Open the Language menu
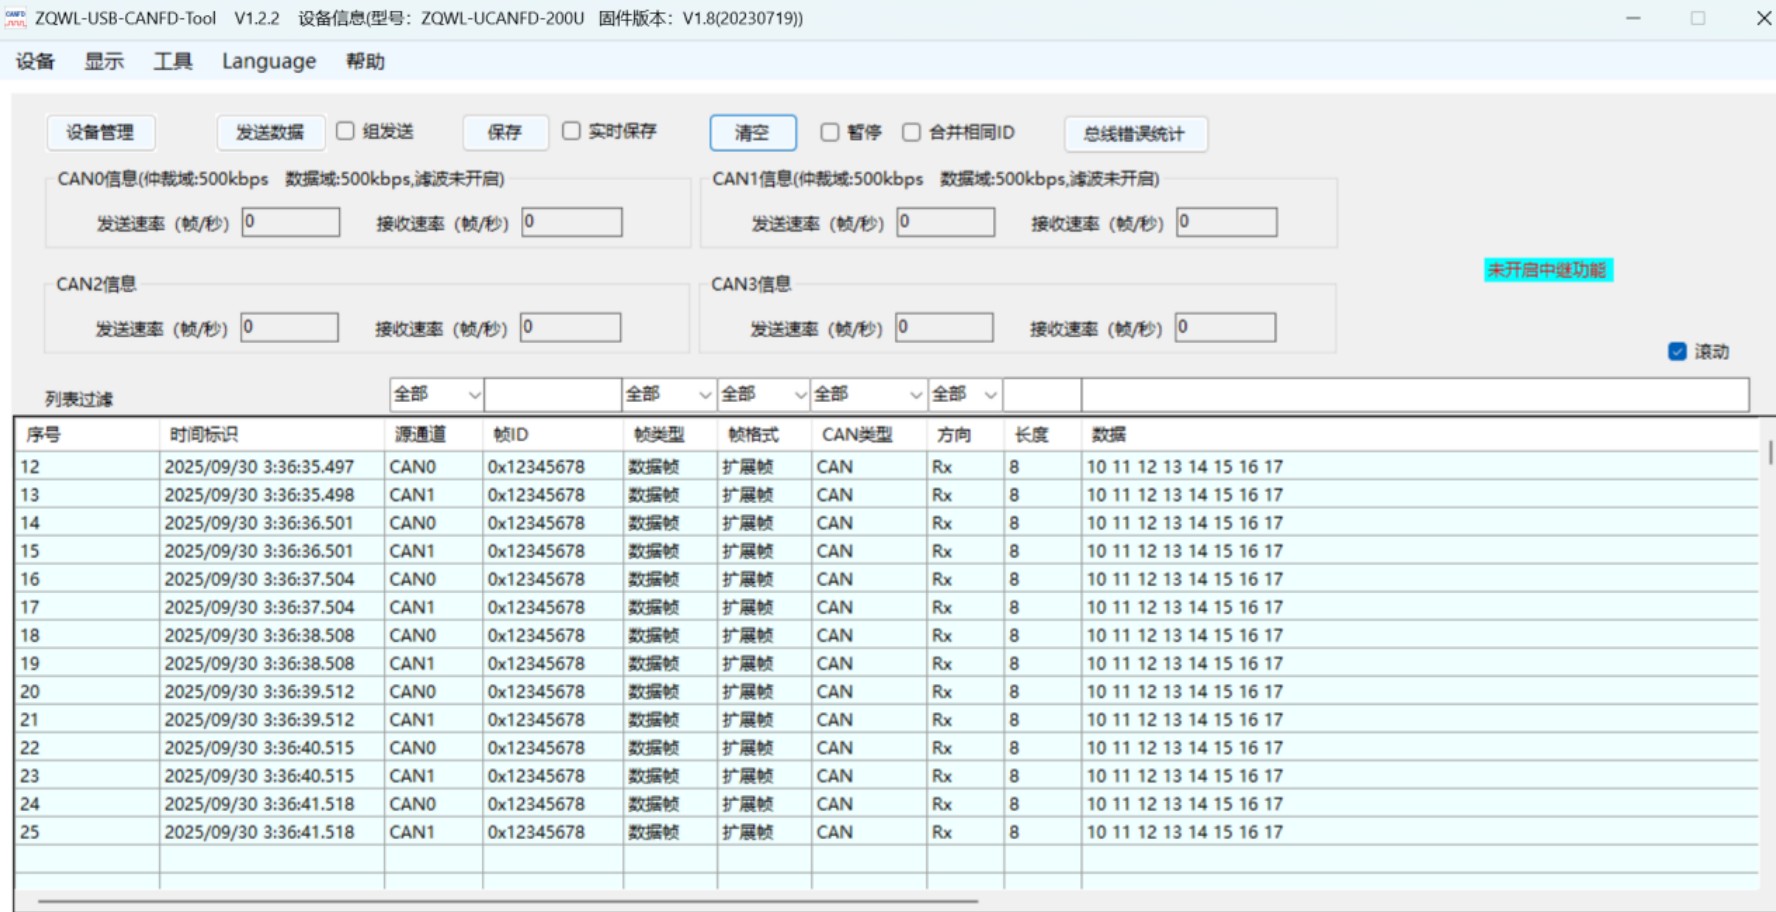This screenshot has height=912, width=1776. (268, 62)
